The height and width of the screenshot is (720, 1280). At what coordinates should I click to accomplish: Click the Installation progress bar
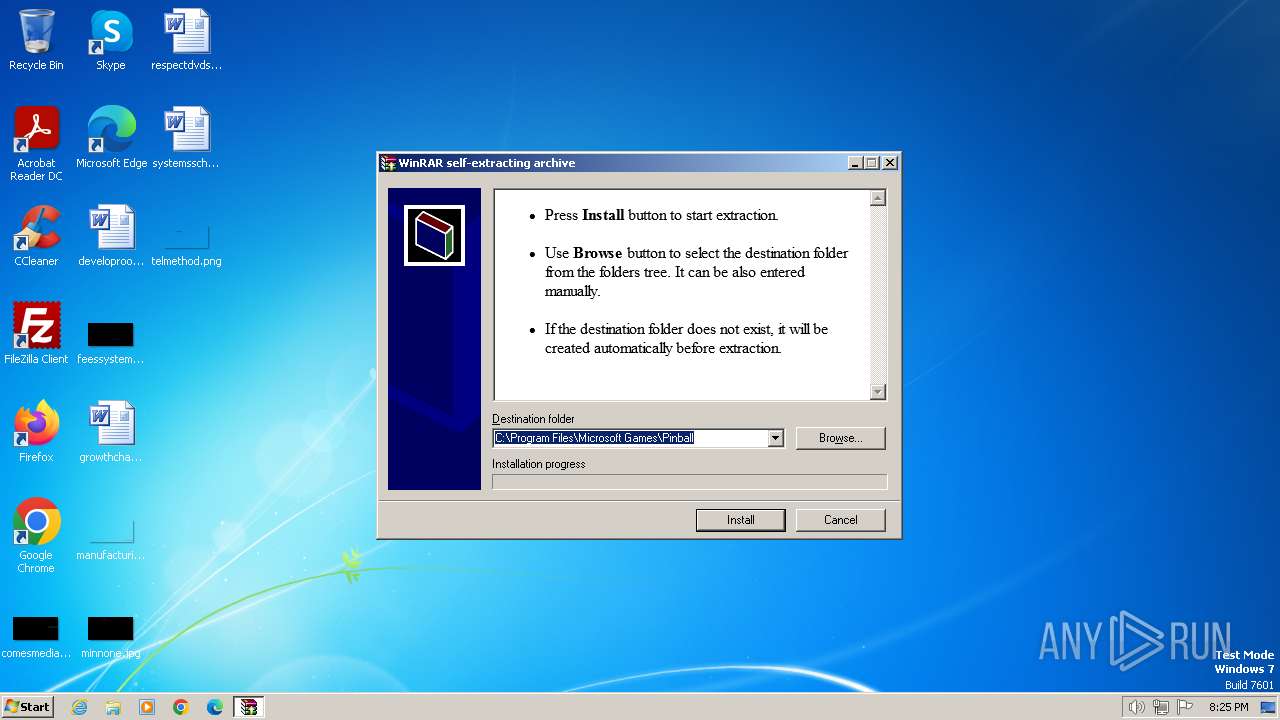[x=689, y=482]
